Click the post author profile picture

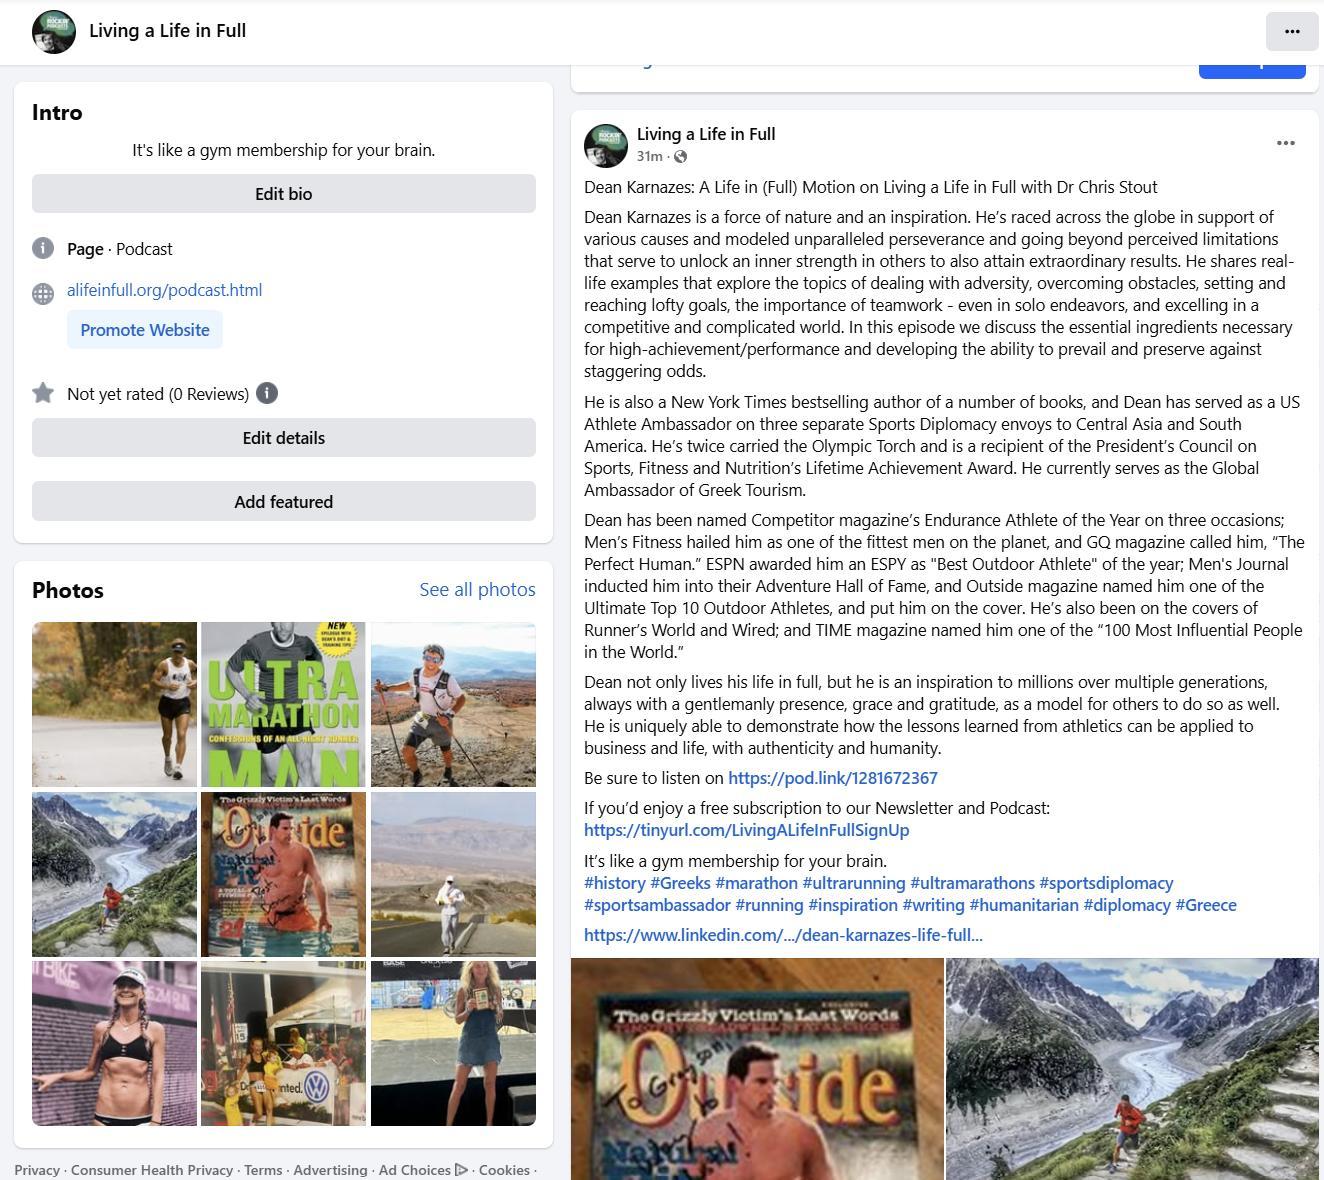[x=606, y=145]
